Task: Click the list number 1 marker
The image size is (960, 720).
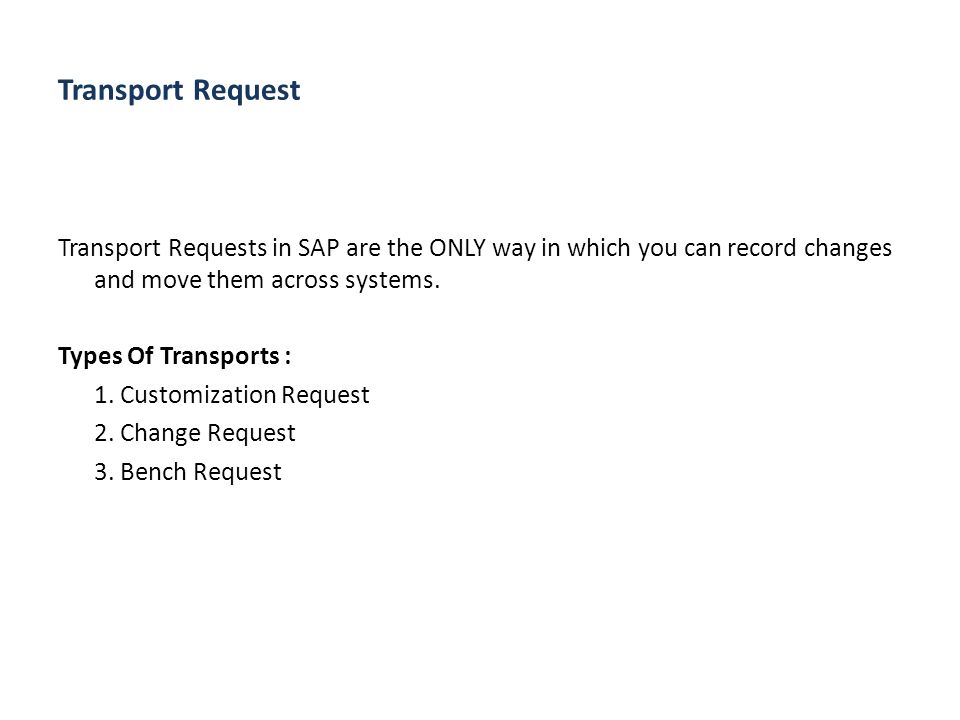Action: coord(104,395)
